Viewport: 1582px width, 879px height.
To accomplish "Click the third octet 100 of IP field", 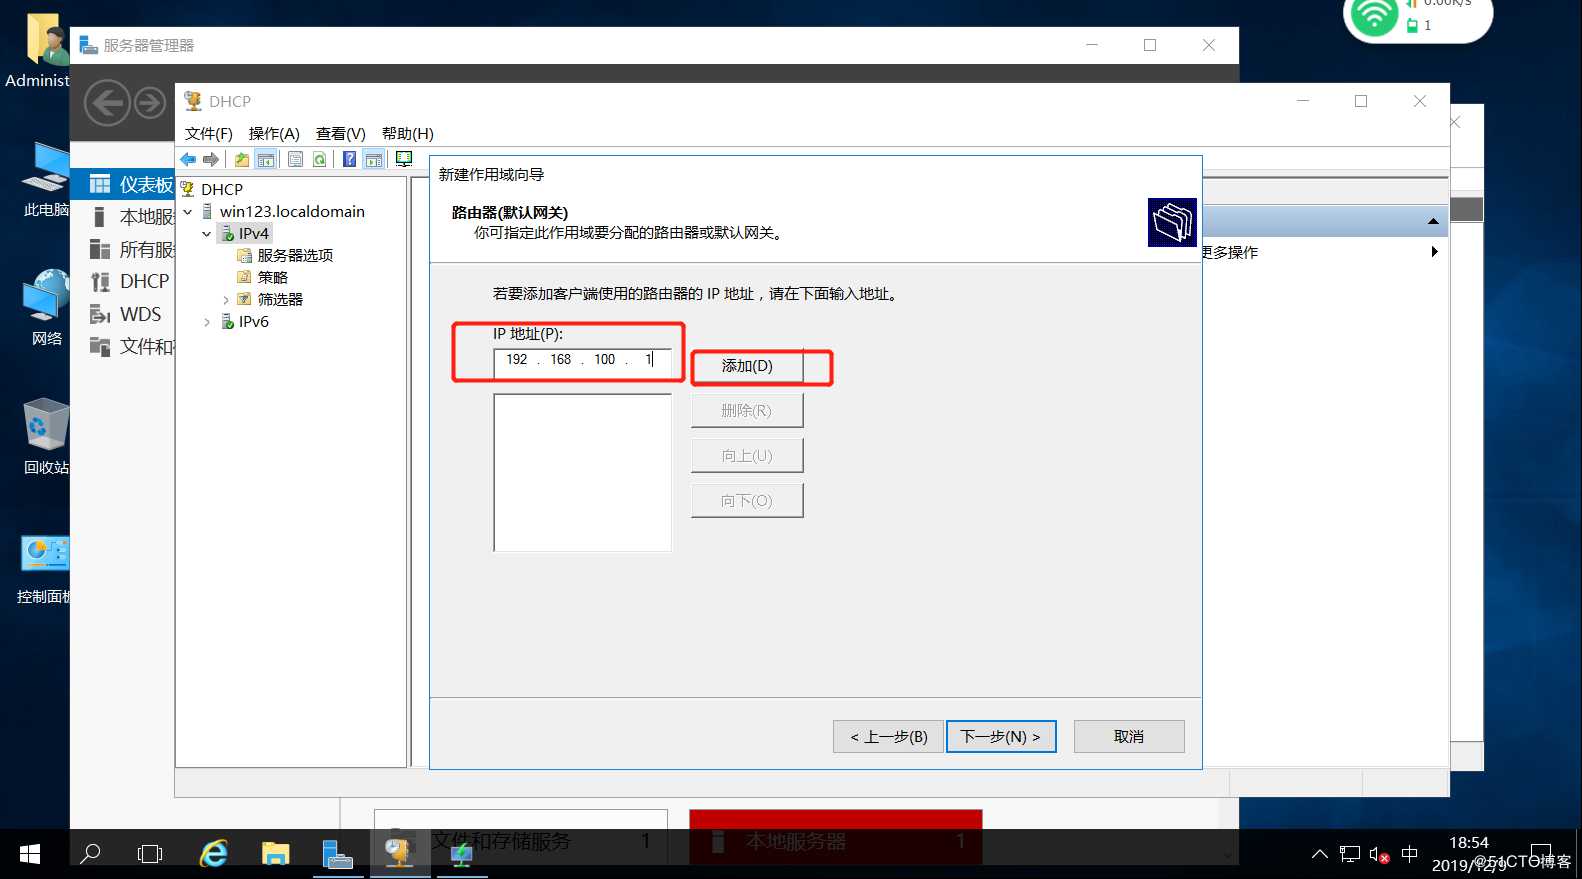I will 604,360.
